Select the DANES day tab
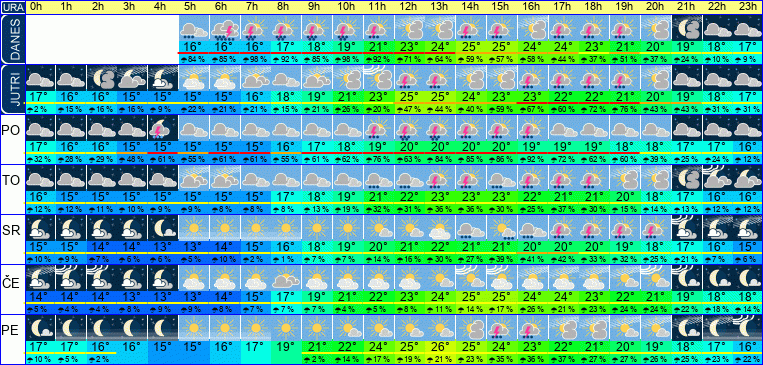Image resolution: width=763 pixels, height=365 pixels. (x=13, y=39)
